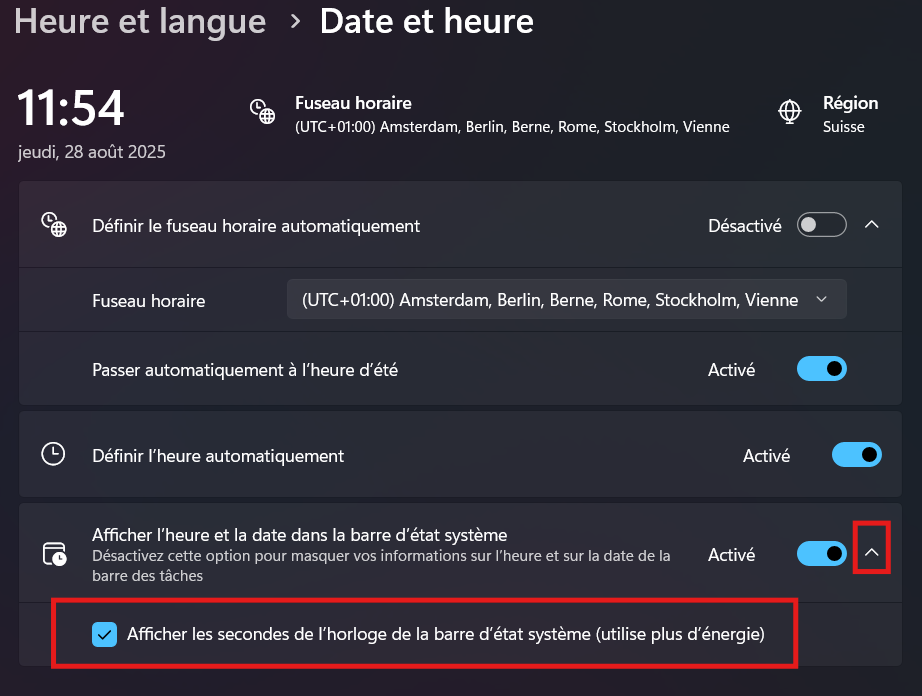Turn off Définir l'heure automatiquement
Viewport: 922px width, 696px height.
(857, 454)
